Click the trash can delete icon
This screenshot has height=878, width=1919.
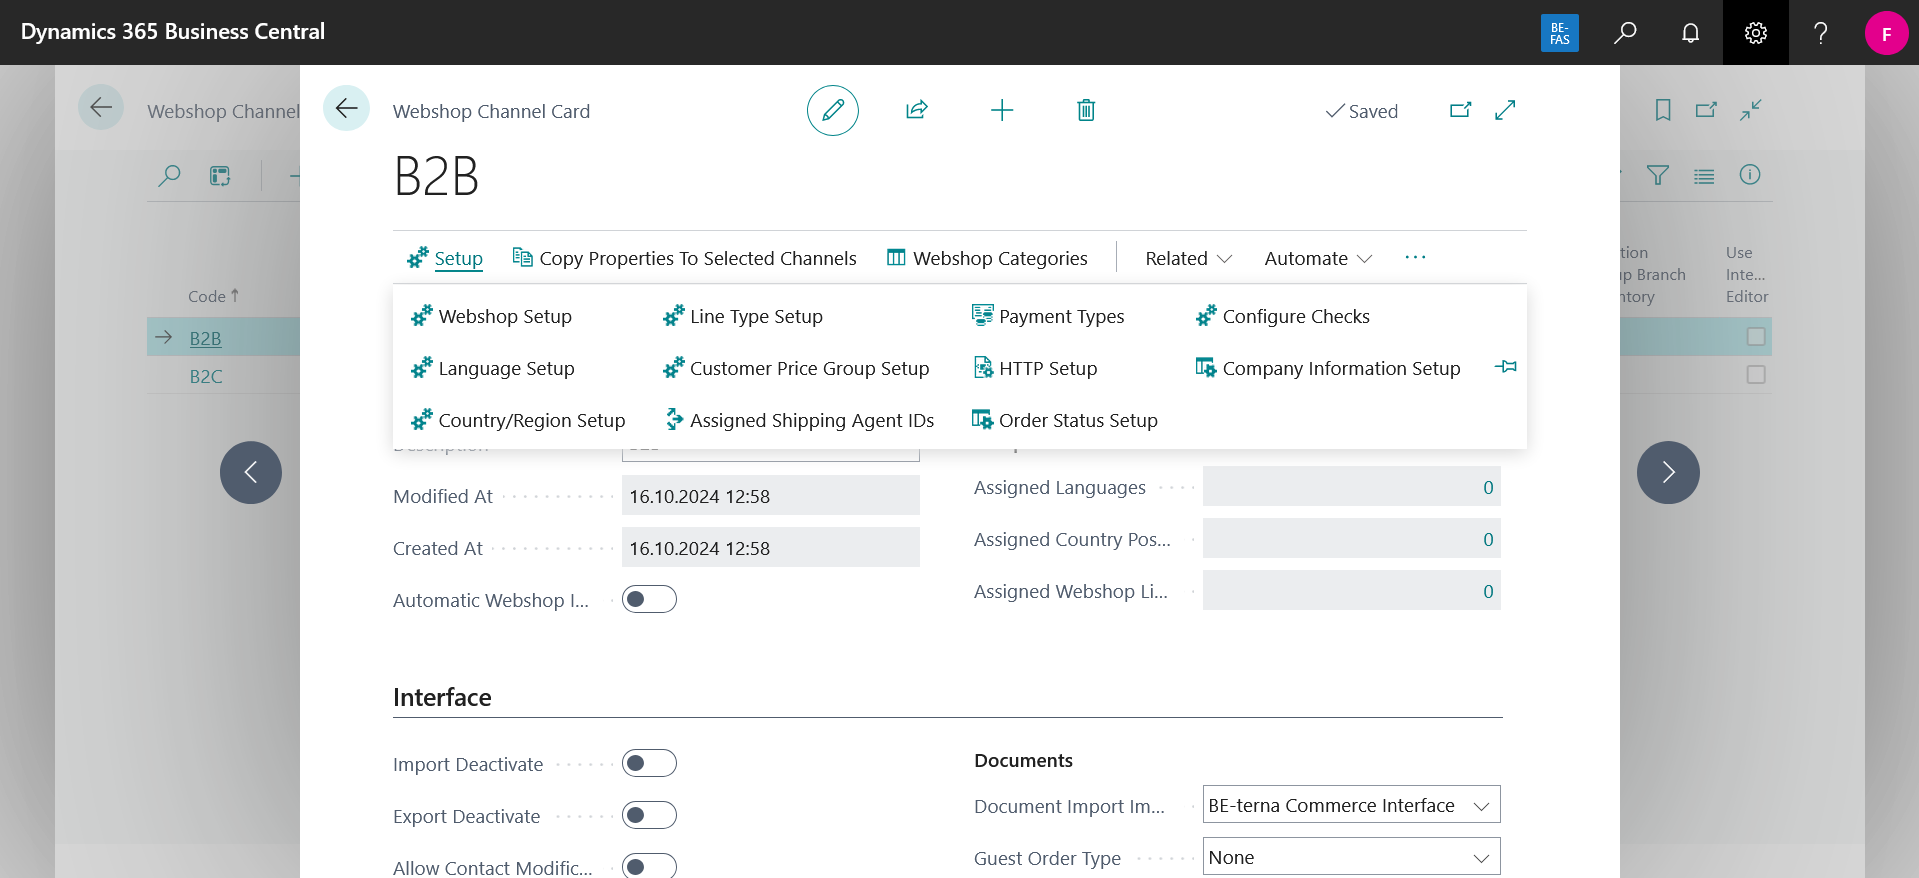[x=1086, y=110]
